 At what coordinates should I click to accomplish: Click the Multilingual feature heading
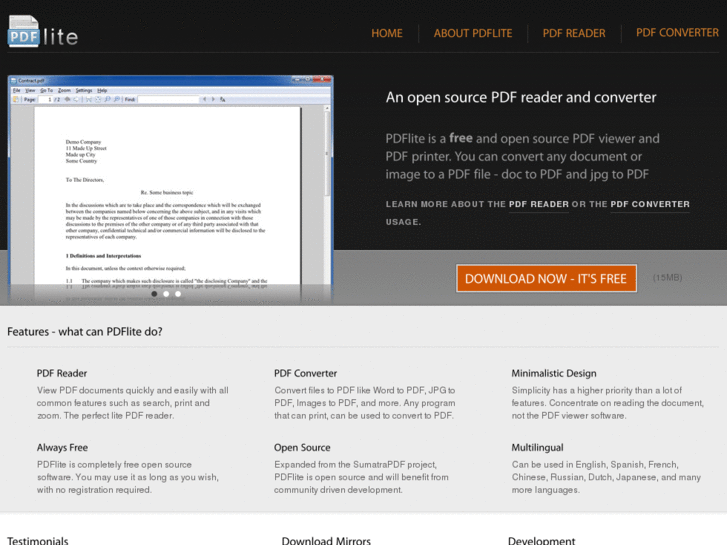coord(537,448)
